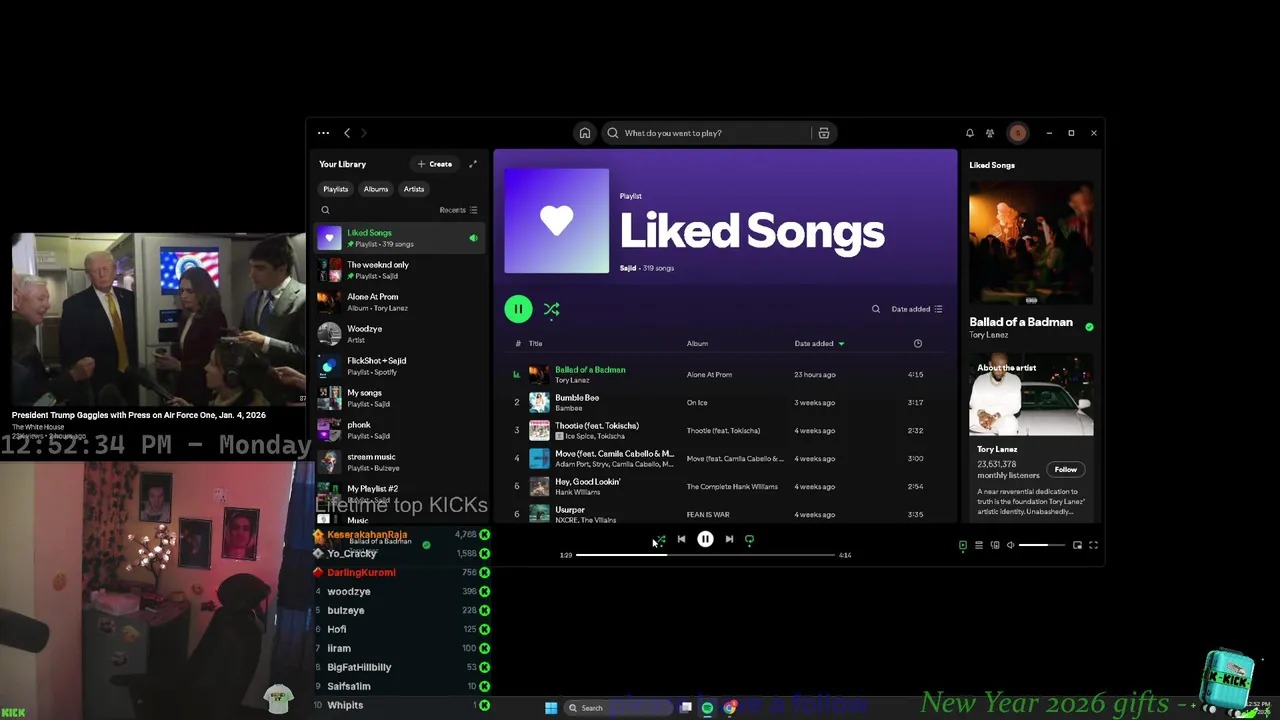Seek along the song progress bar
Screen dimensions: 1280x720
coord(705,555)
